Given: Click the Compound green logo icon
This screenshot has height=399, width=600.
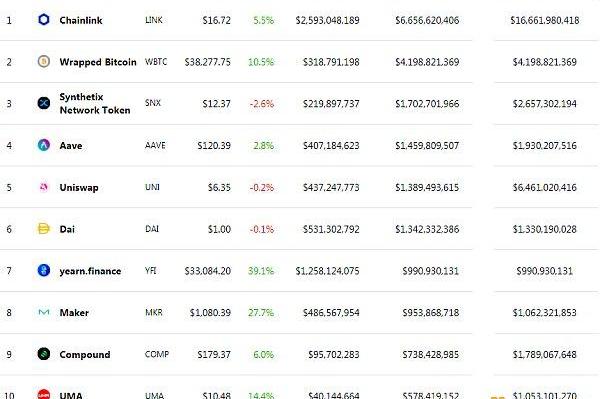Looking at the screenshot, I should click(44, 354).
